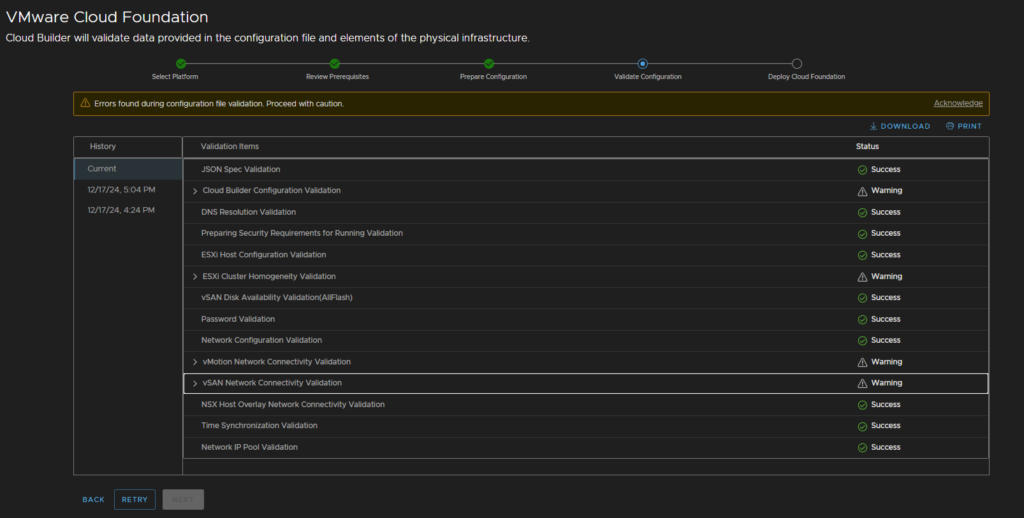Open history entry 12/17/24, 4:24 PM
Image resolution: width=1024 pixels, height=518 pixels.
(x=121, y=210)
